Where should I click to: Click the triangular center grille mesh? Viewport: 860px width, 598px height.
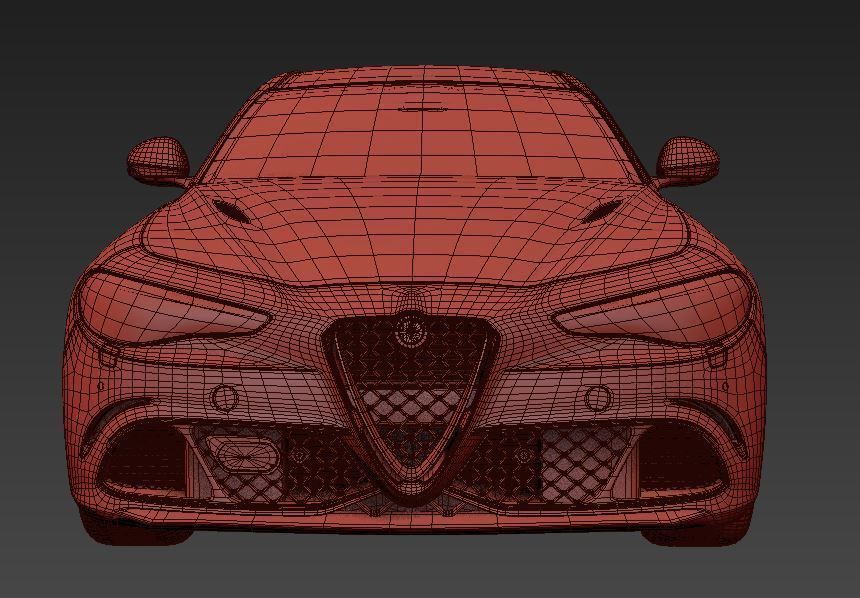point(411,392)
